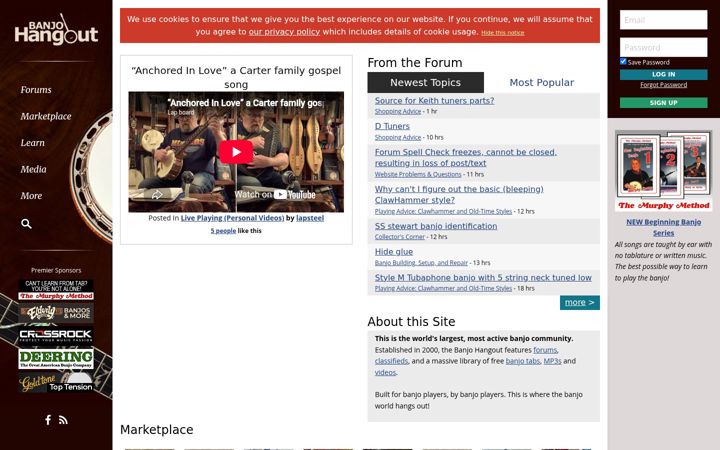This screenshot has height=450, width=720.
Task: View the 5 people who like this
Action: click(x=223, y=231)
